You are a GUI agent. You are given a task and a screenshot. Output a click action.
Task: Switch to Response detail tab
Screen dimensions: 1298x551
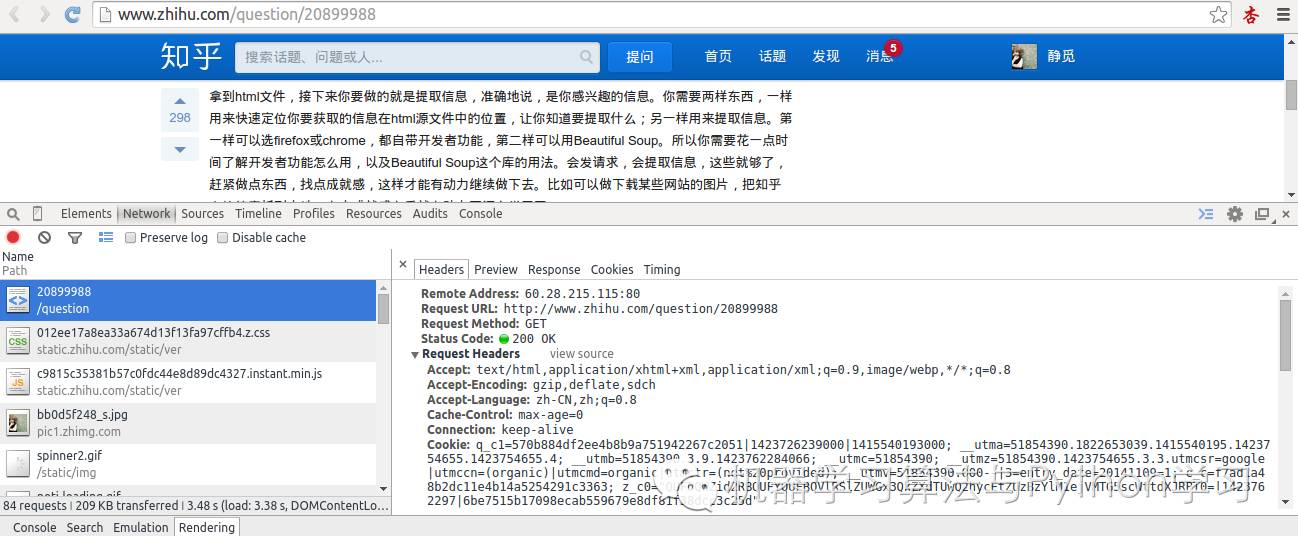pyautogui.click(x=554, y=270)
